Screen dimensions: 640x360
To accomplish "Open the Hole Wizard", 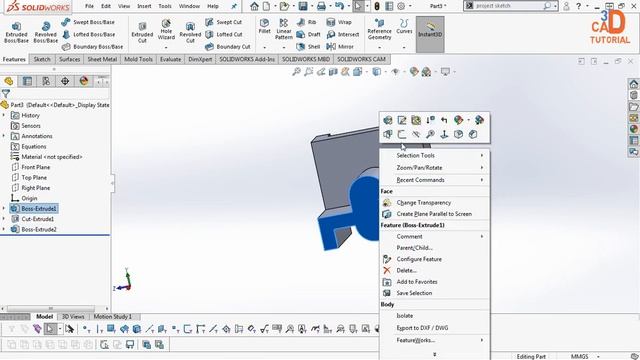I will pos(166,30).
